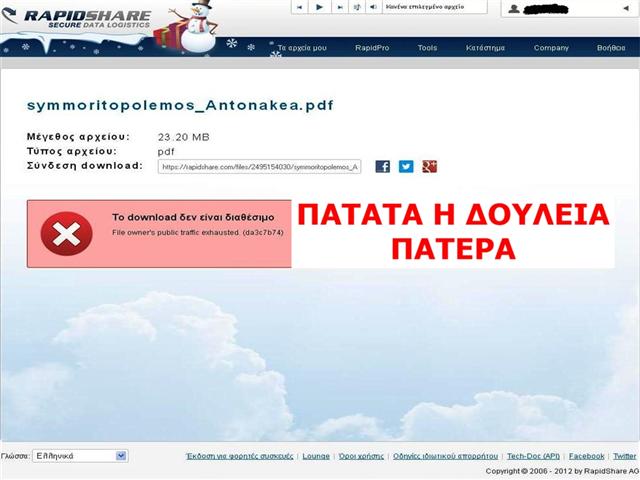This screenshot has height=480, width=640.
Task: Open the Γλώσσα language dropdown
Action: click(x=80, y=456)
